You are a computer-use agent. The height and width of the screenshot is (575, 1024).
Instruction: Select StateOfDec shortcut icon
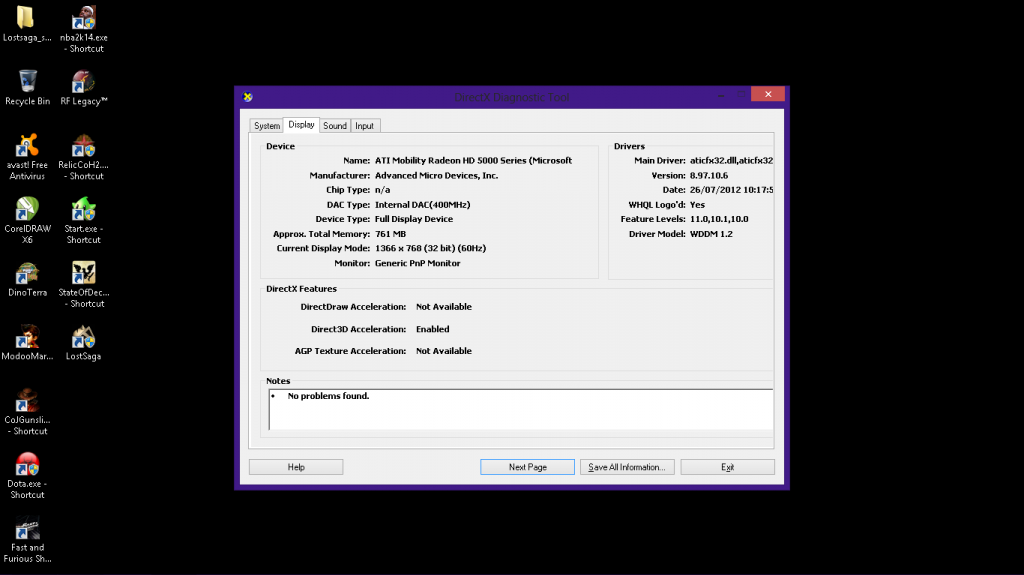tap(84, 273)
